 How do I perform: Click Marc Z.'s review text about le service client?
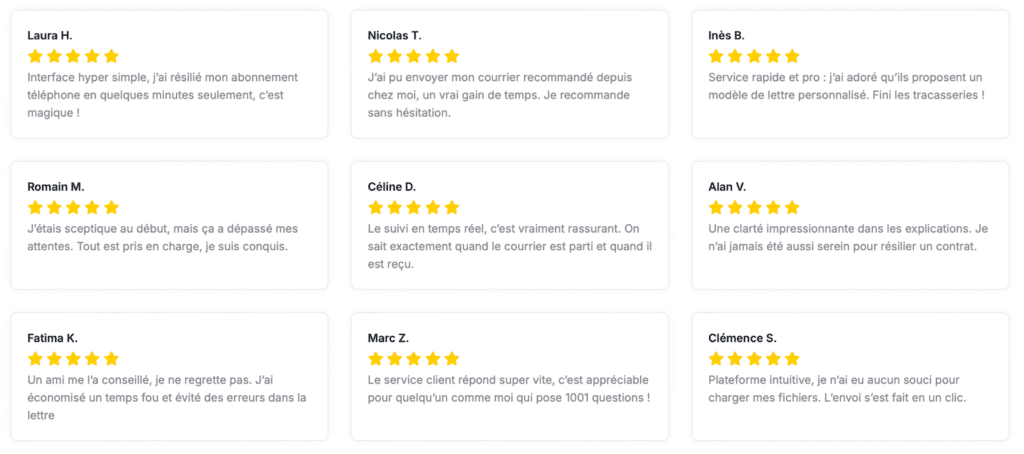click(509, 388)
